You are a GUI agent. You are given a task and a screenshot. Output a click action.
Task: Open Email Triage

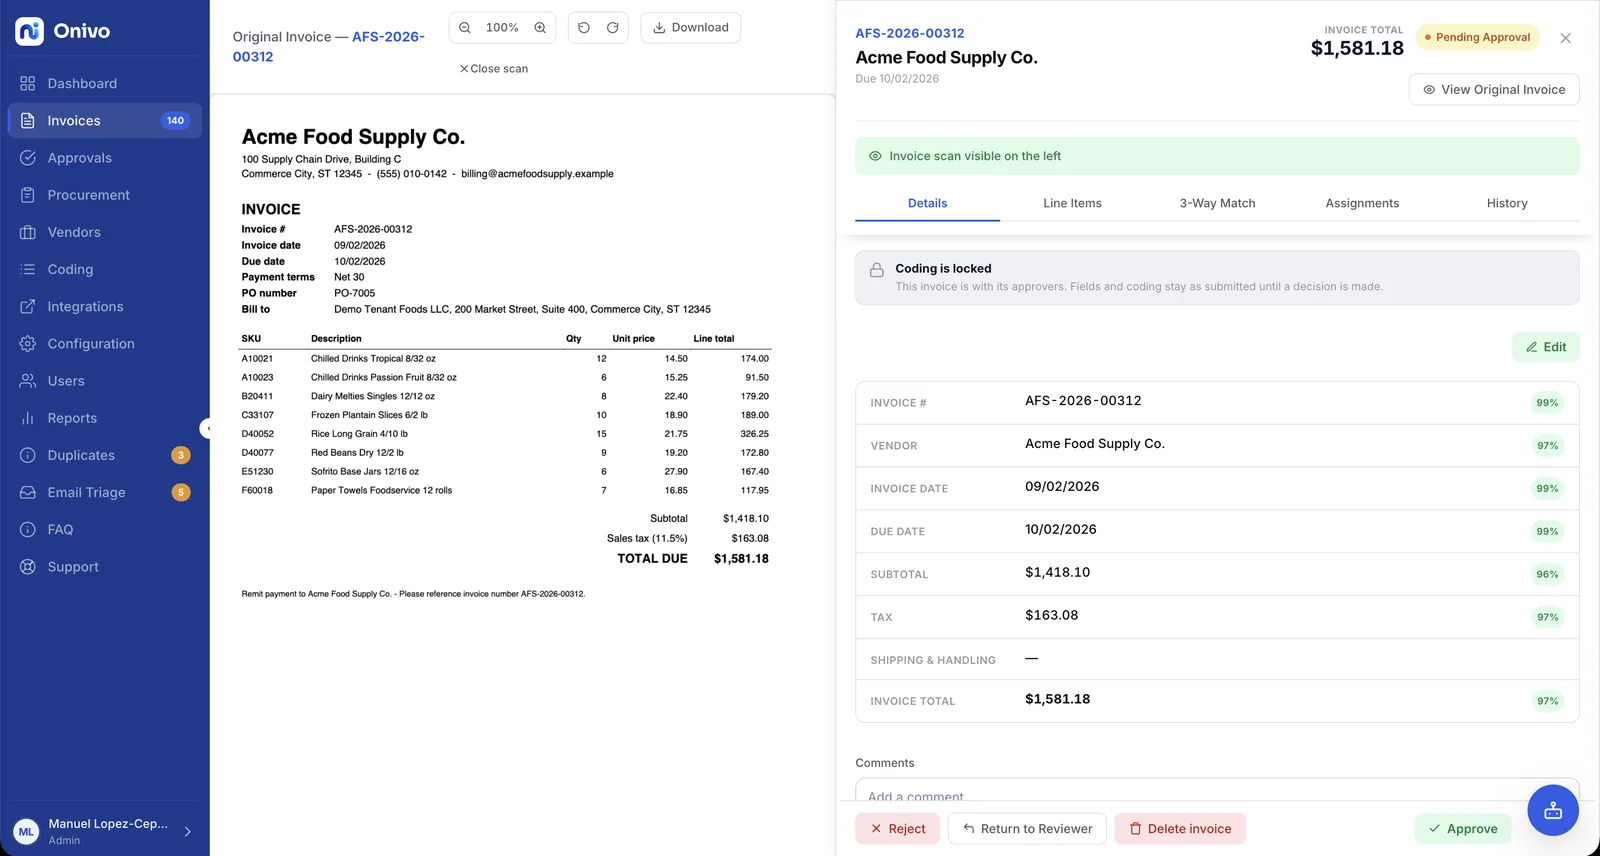[105, 492]
